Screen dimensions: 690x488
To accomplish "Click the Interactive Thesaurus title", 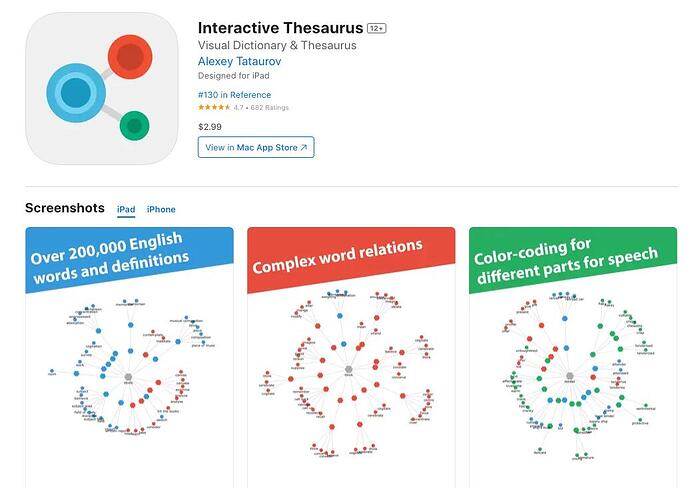I will pos(280,27).
